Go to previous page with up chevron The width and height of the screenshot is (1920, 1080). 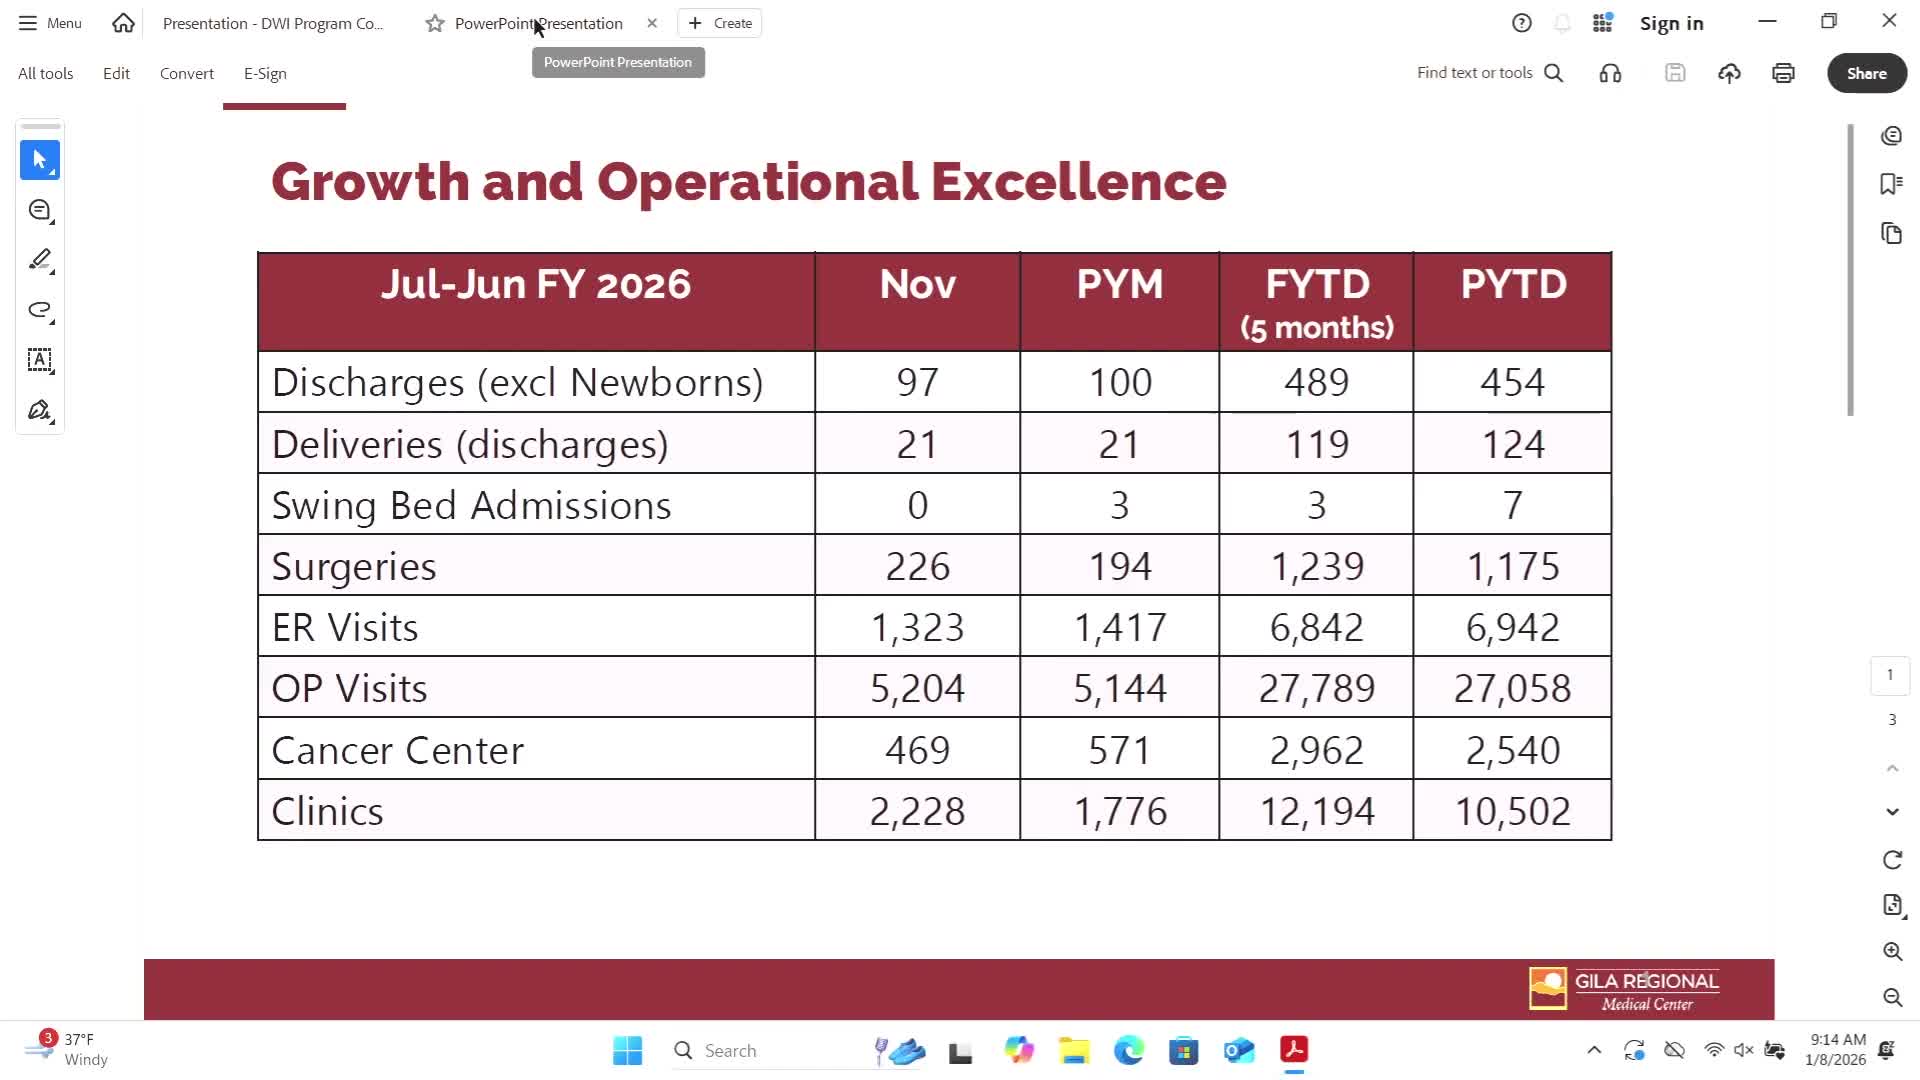click(1892, 767)
